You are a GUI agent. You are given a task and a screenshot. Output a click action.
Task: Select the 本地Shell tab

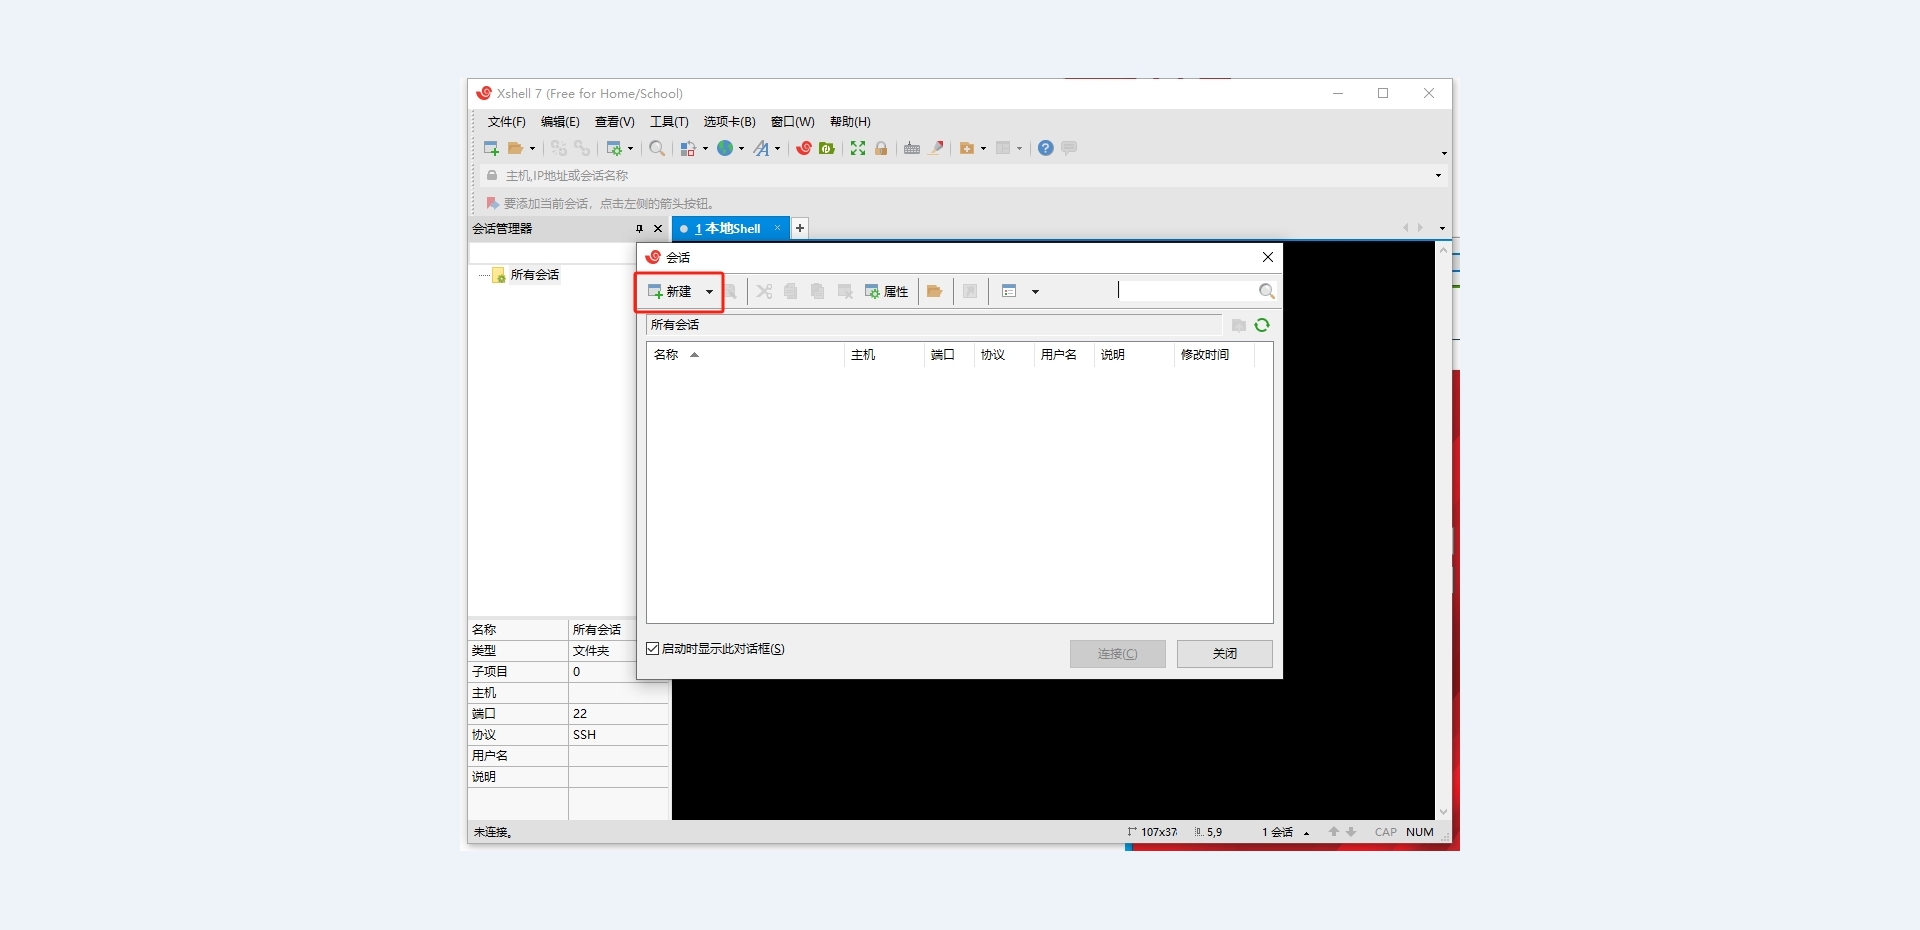tap(730, 229)
